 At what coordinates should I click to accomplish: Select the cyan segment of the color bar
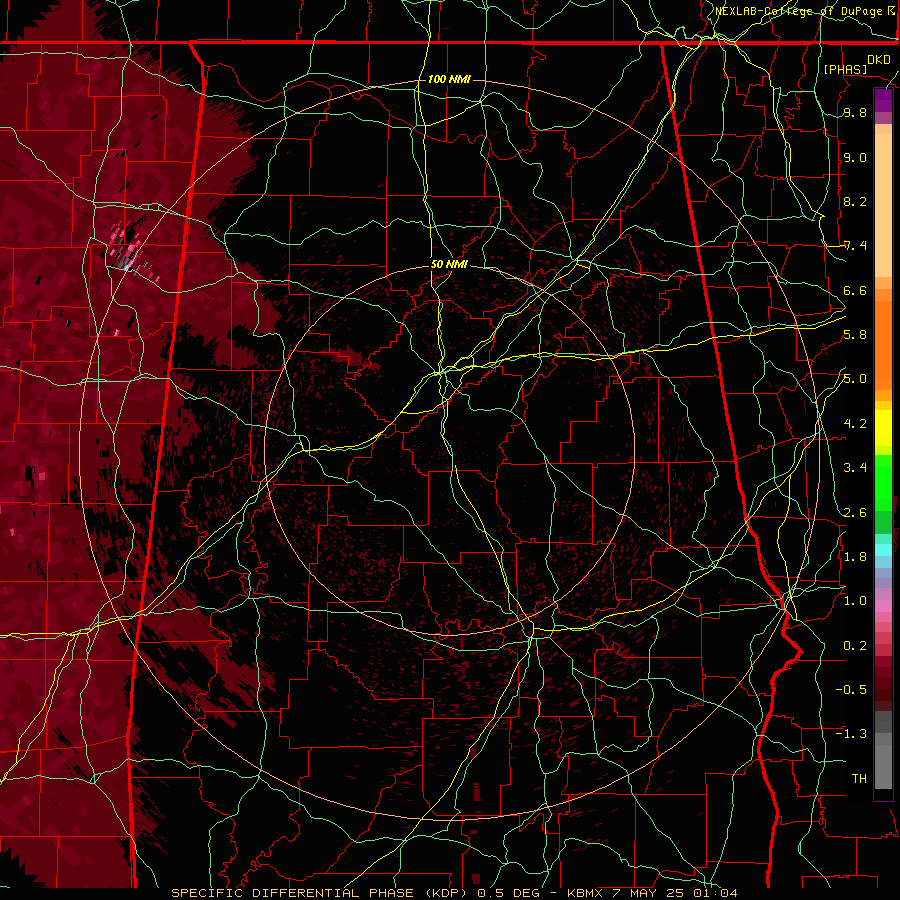[x=883, y=550]
